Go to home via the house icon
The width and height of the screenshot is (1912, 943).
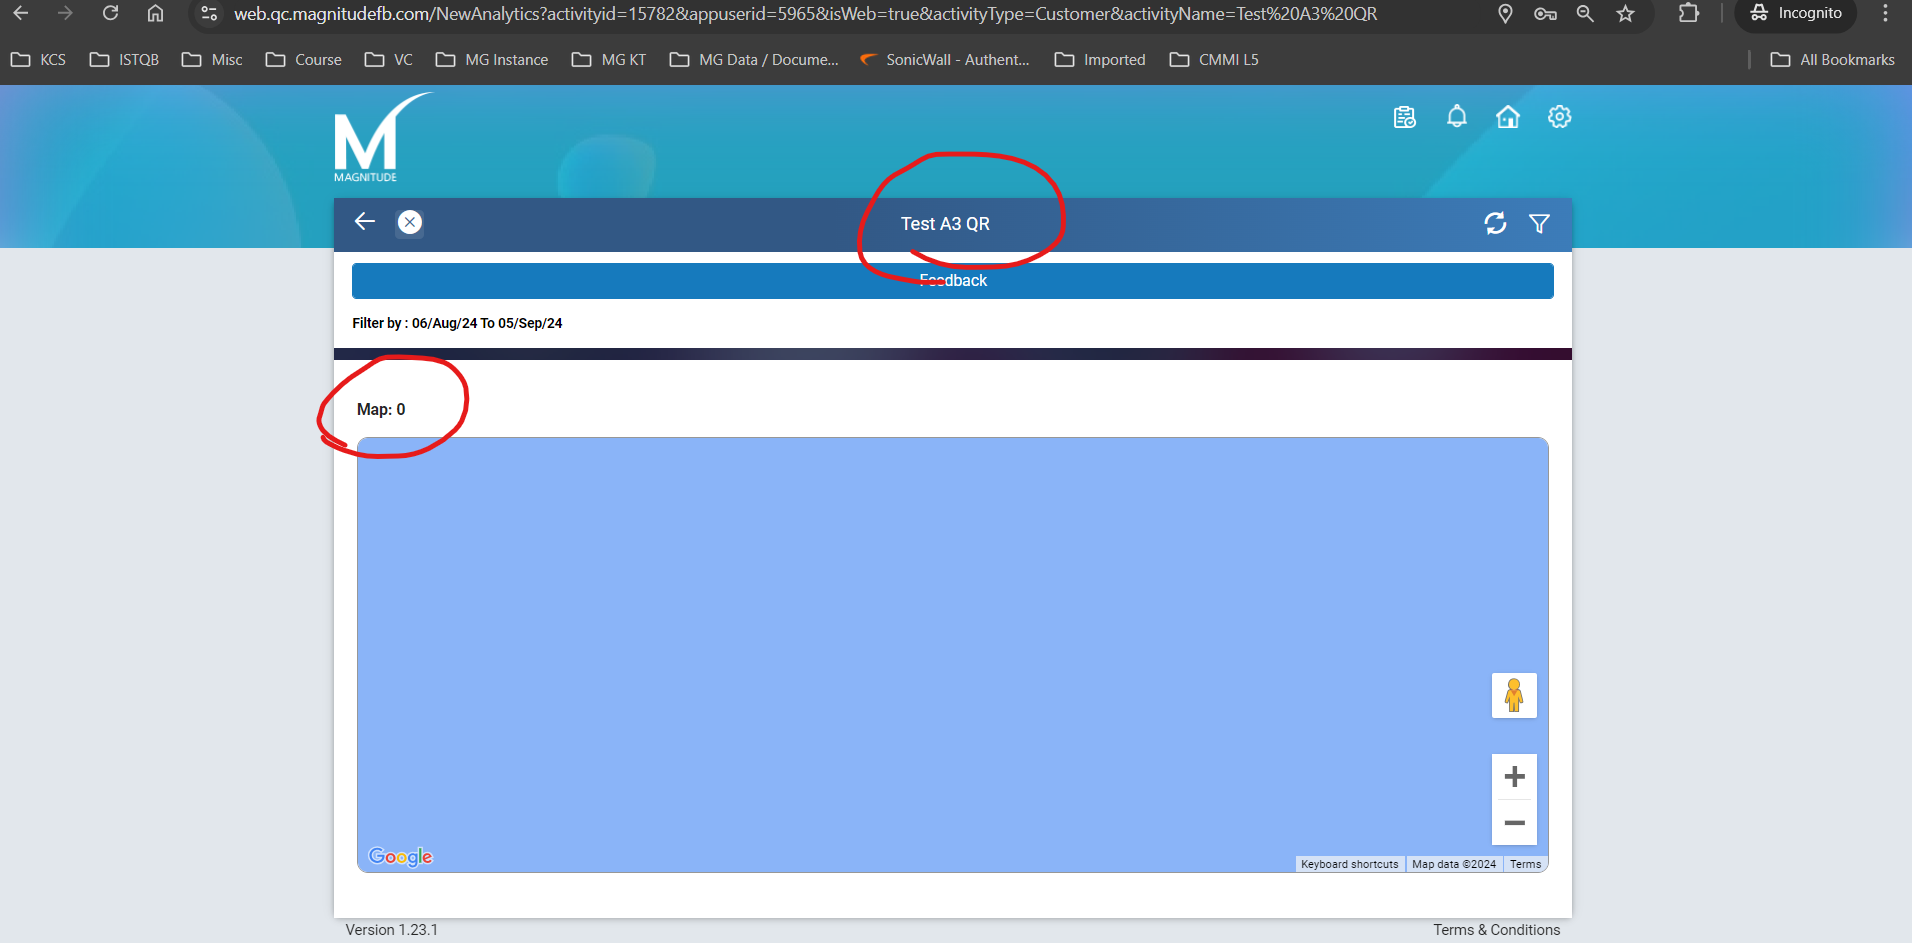click(x=1507, y=117)
